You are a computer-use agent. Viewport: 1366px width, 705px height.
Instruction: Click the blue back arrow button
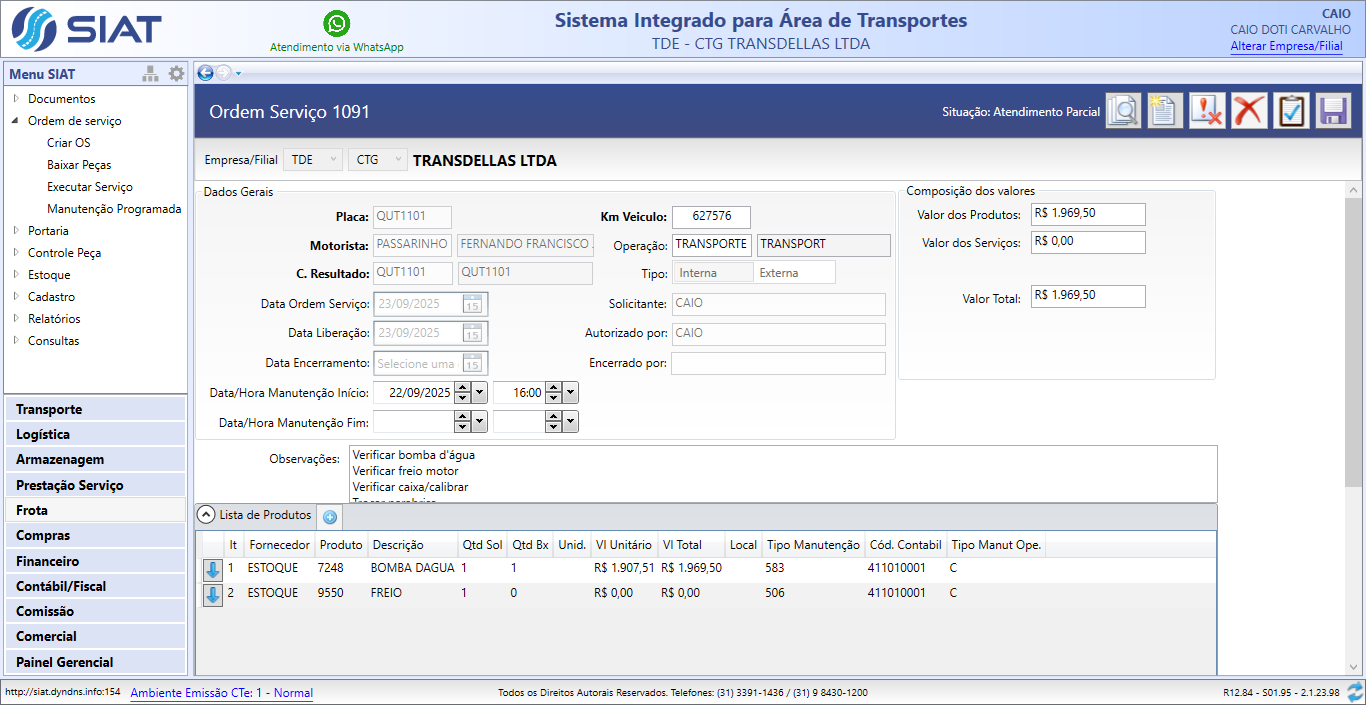point(205,72)
